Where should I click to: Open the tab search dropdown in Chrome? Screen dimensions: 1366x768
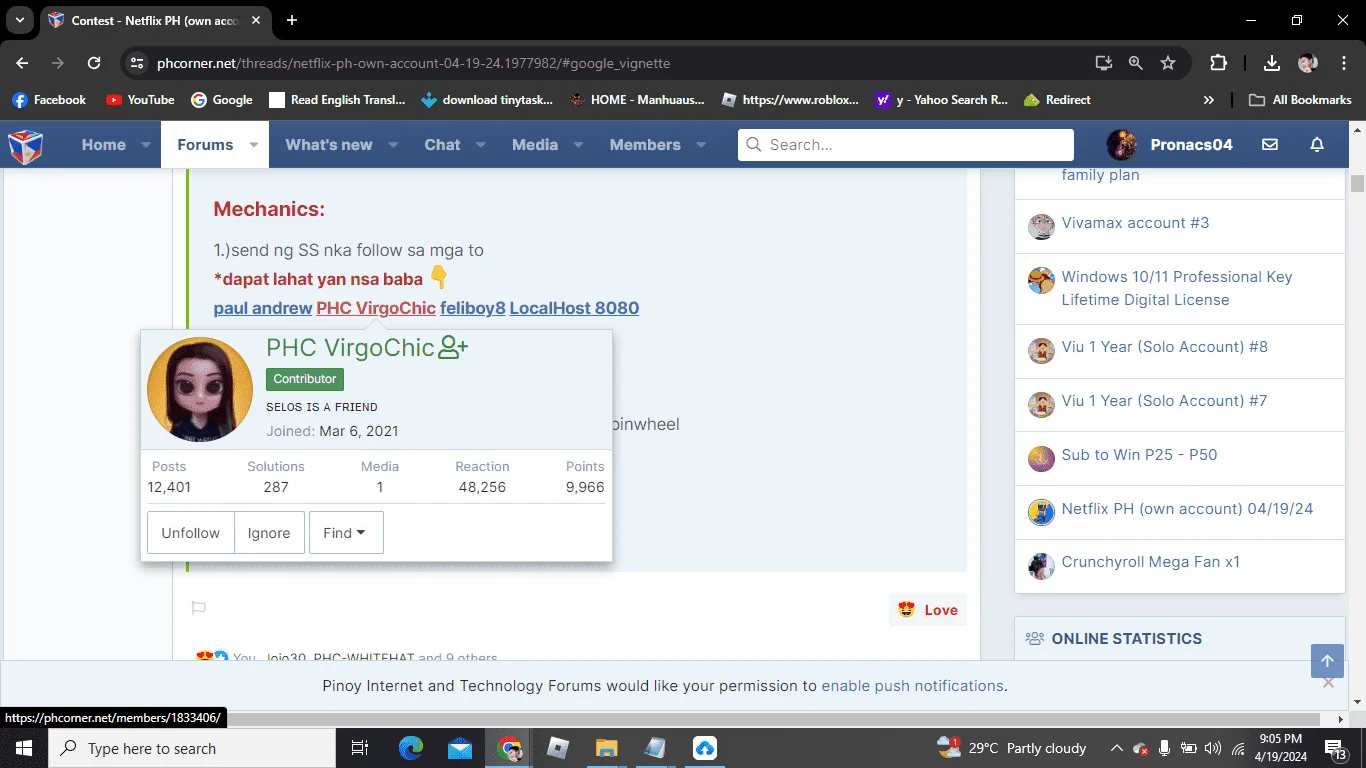click(x=19, y=20)
